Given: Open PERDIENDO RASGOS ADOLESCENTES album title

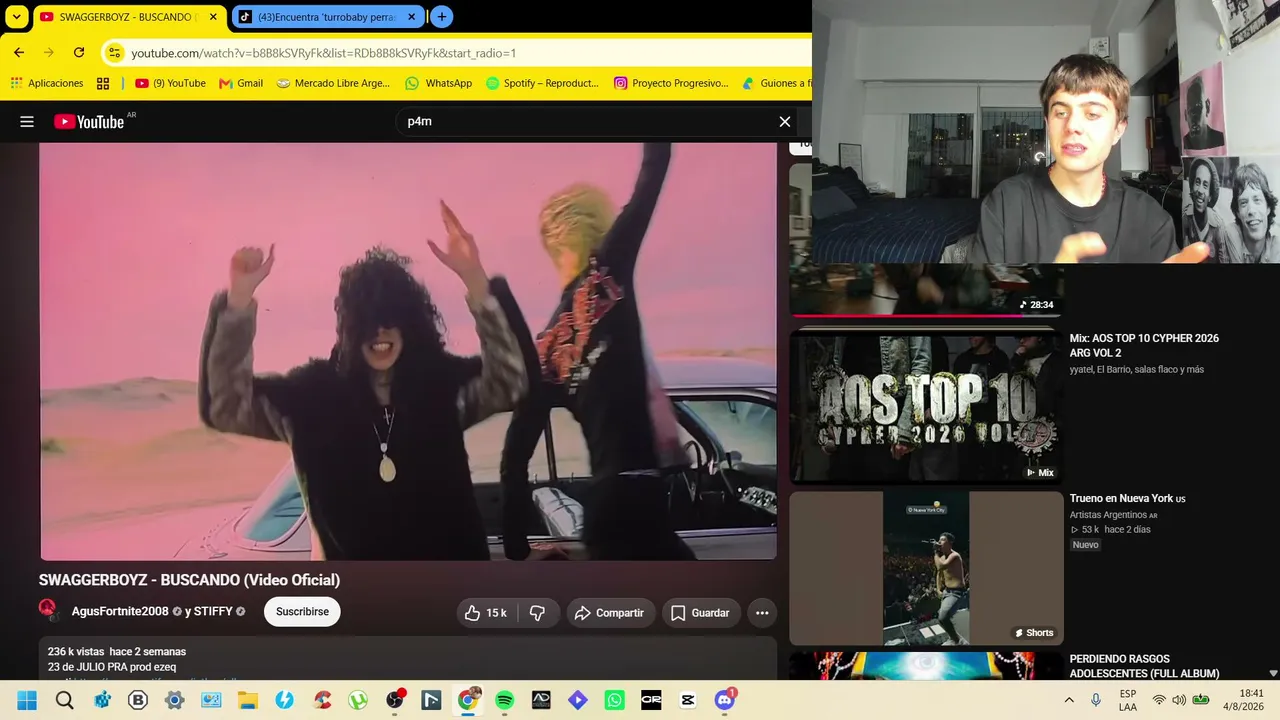Looking at the screenshot, I should click(1144, 666).
